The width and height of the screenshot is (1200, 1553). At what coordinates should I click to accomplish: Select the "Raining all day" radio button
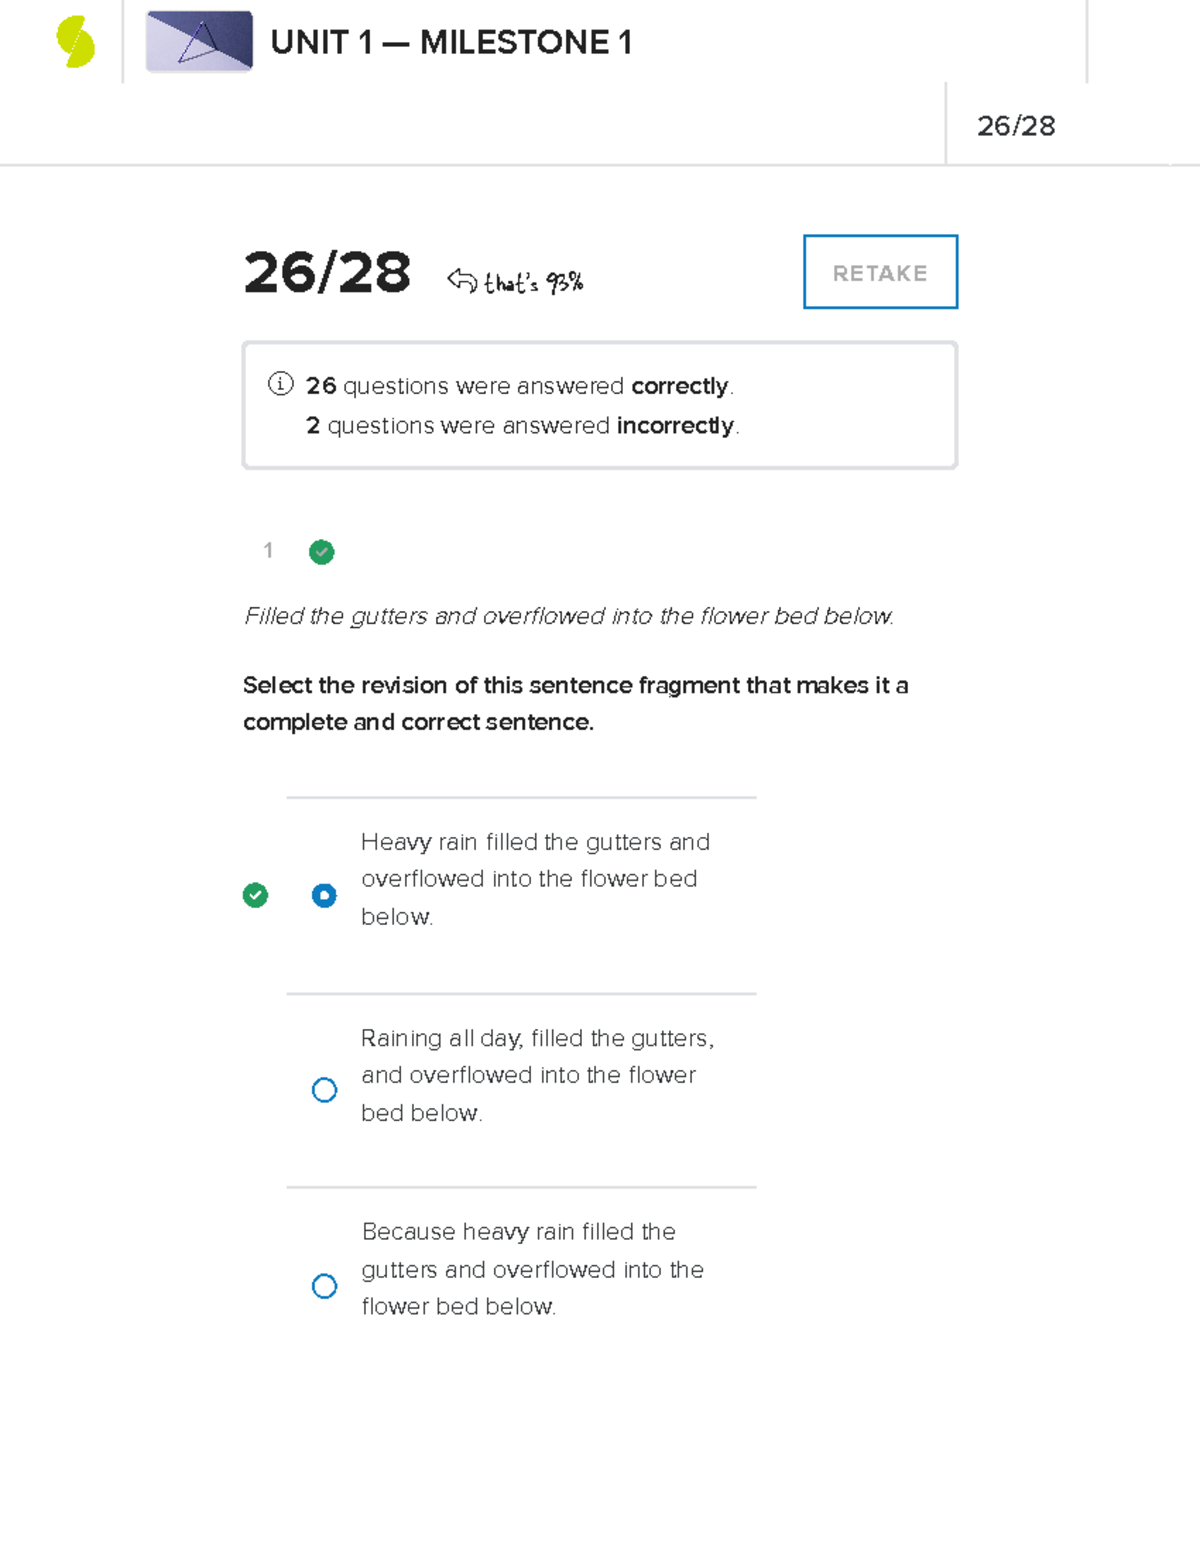click(324, 1090)
